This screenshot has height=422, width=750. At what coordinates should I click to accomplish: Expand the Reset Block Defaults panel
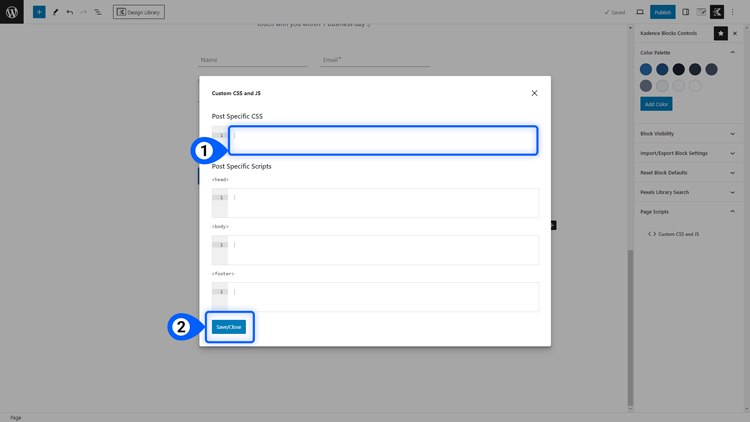pos(687,173)
